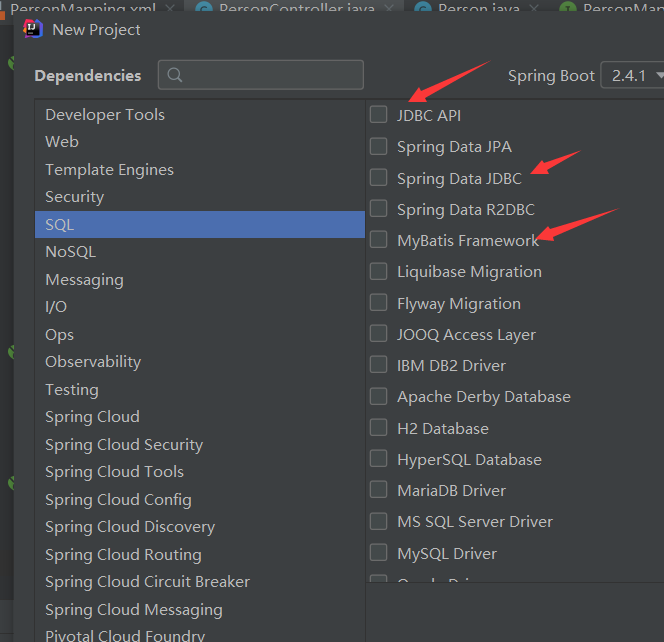This screenshot has width=664, height=642.
Task: Open Spring Cloud Messaging category
Action: coord(199,610)
